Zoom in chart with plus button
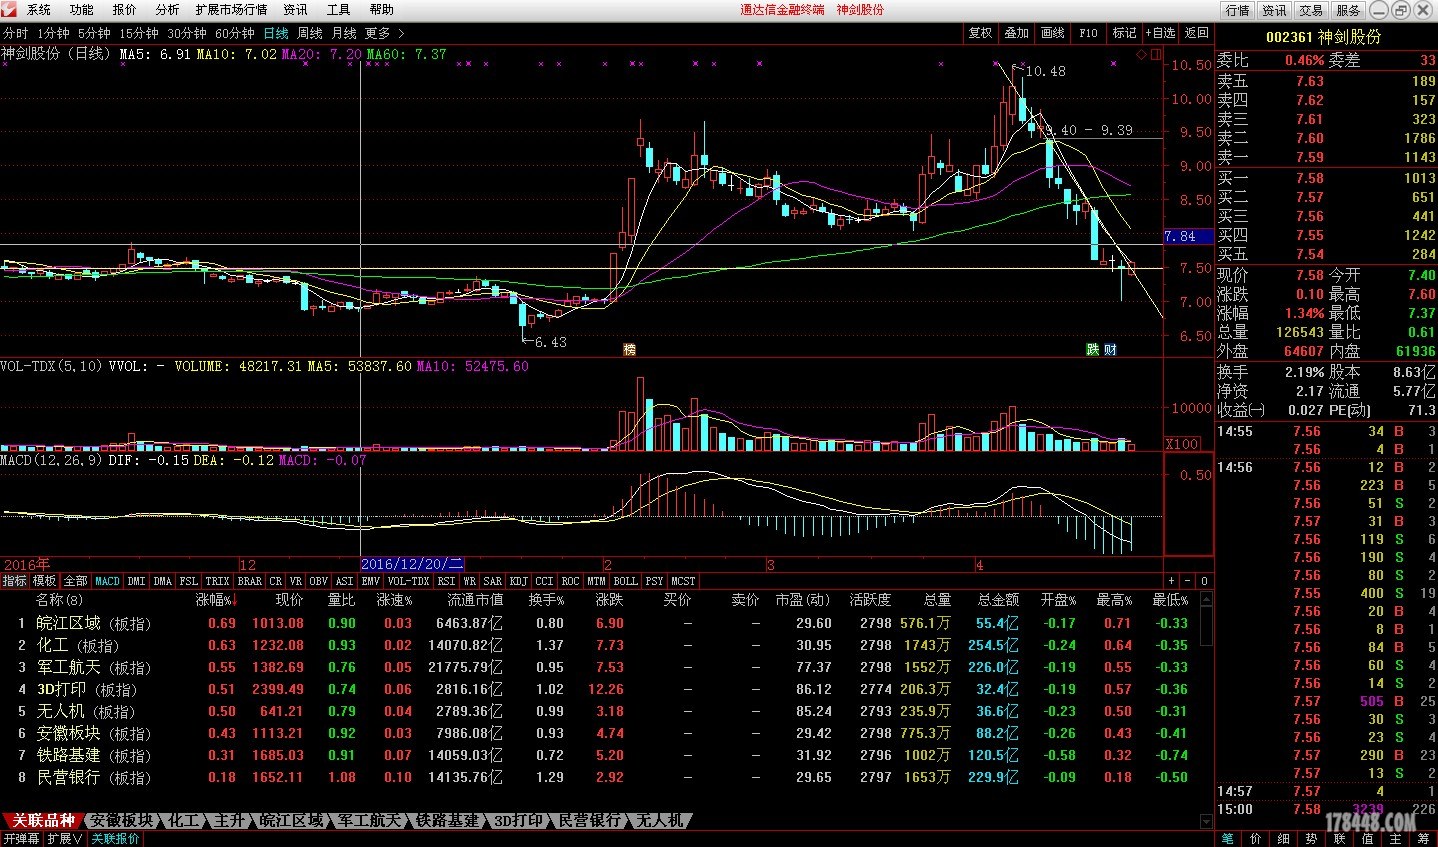1438x847 pixels. point(1171,580)
